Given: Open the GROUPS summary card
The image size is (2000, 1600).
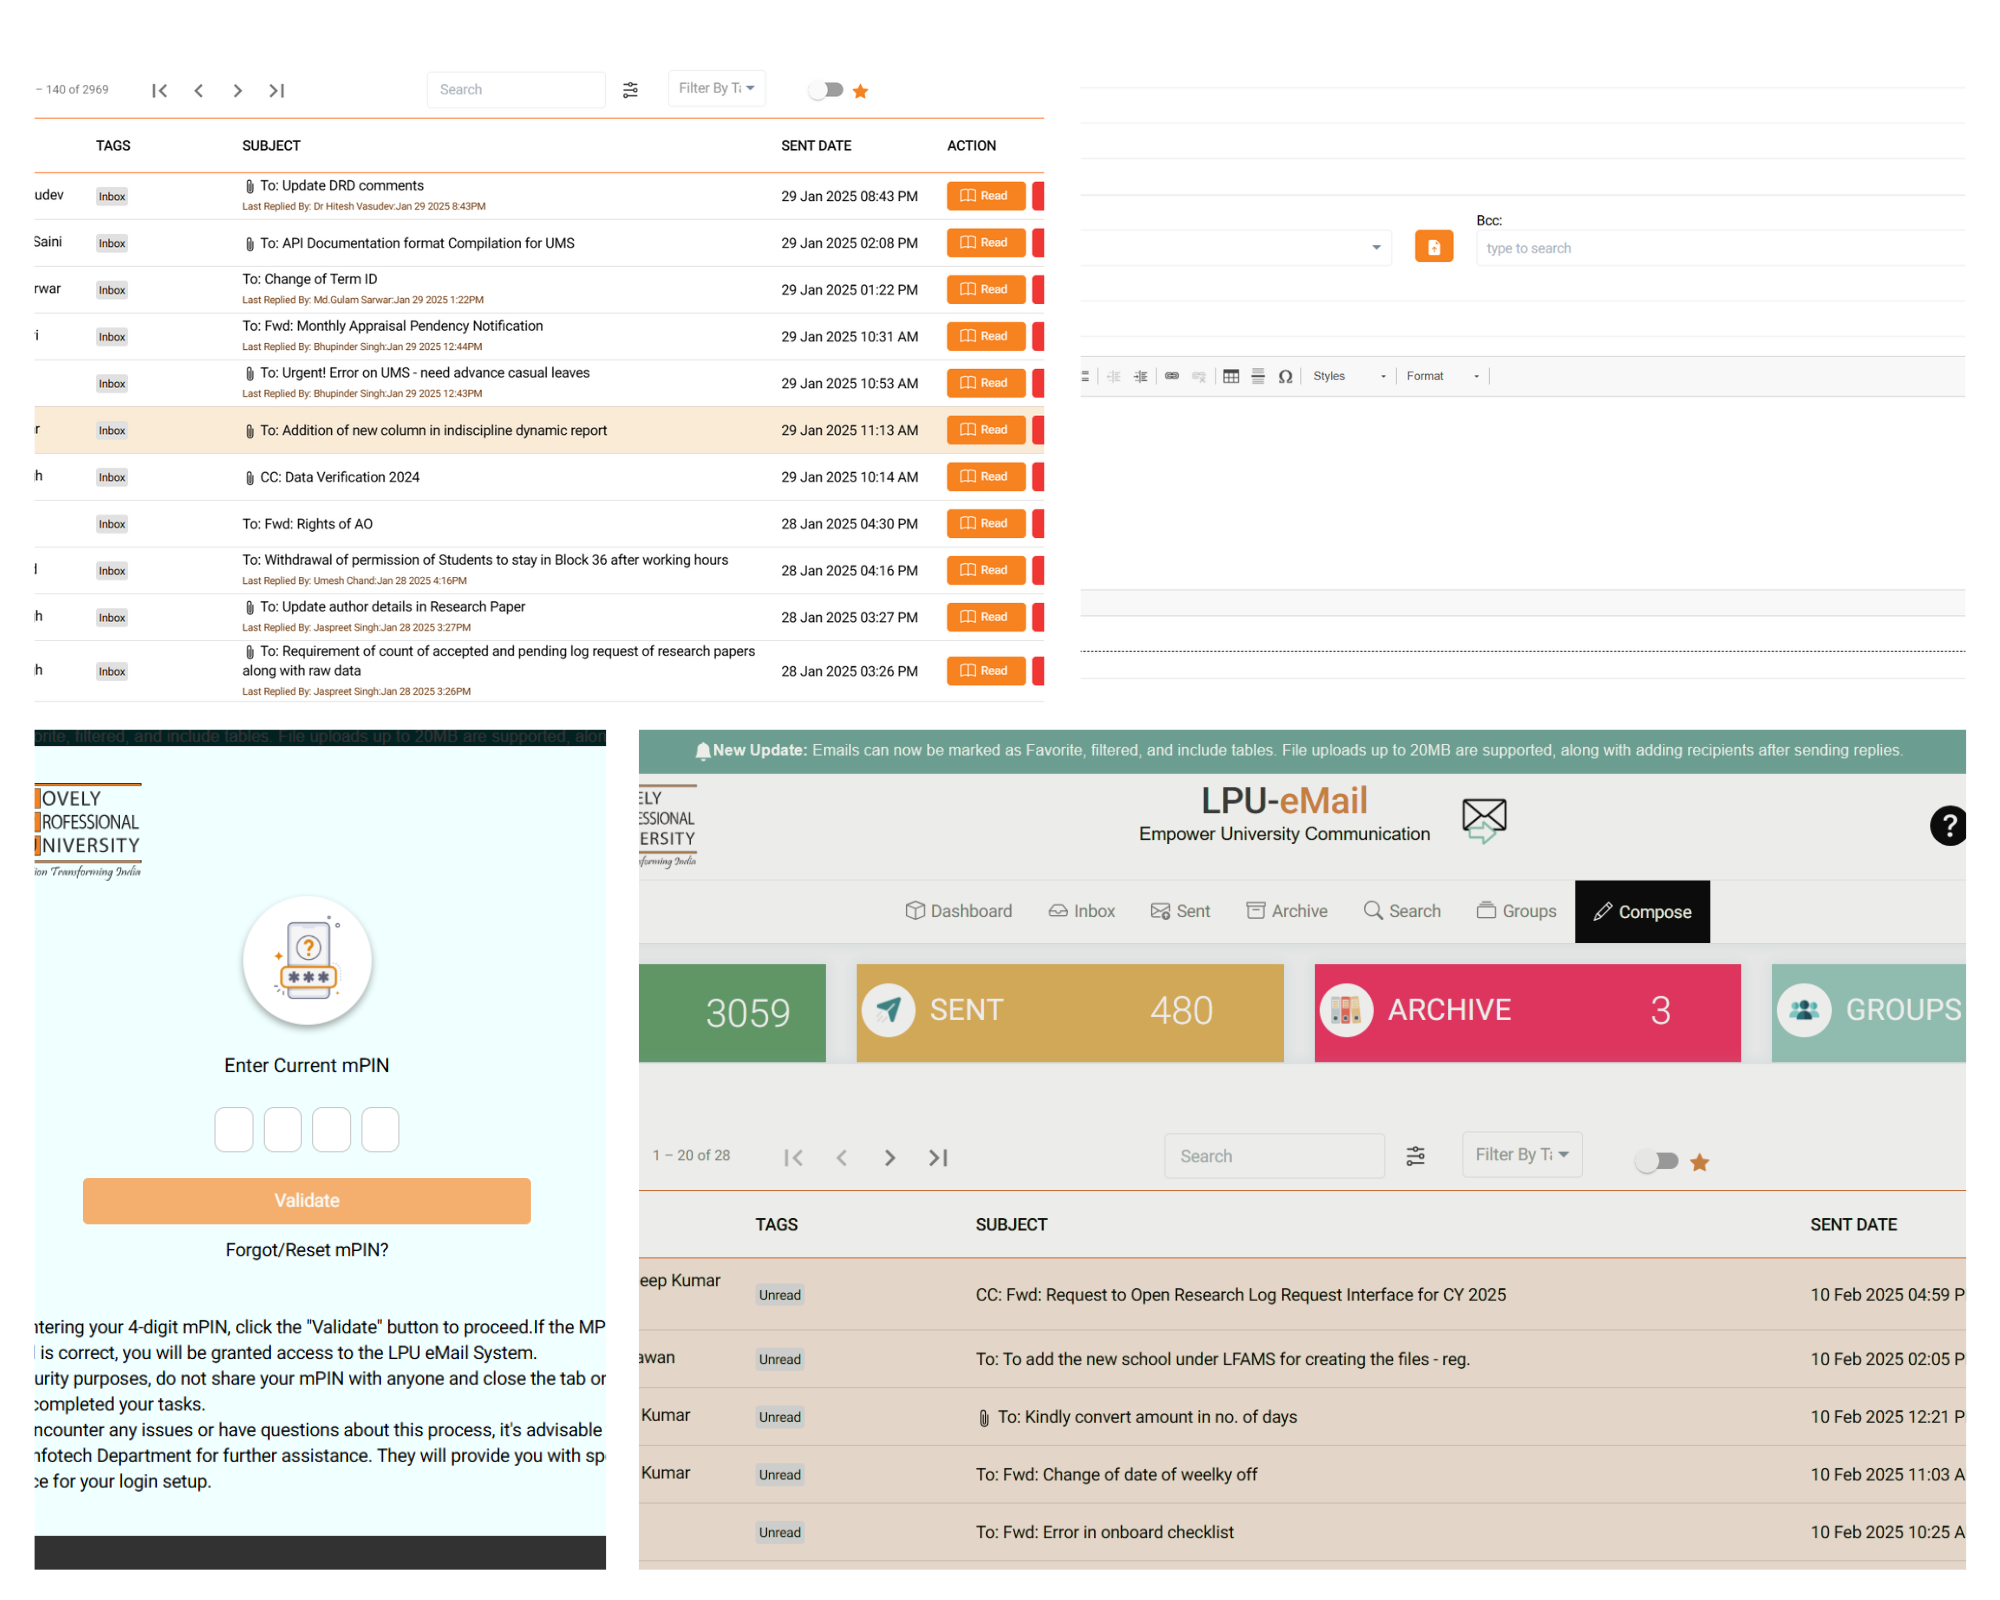Looking at the screenshot, I should (1868, 1012).
